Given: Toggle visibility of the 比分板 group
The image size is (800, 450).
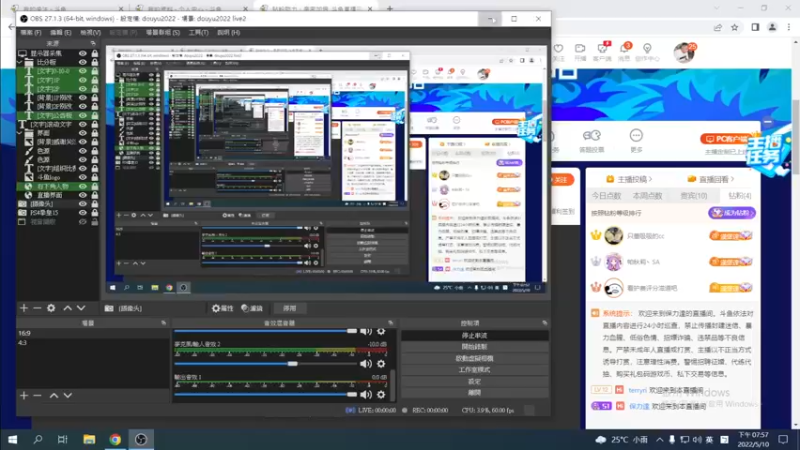Looking at the screenshot, I should pos(83,62).
